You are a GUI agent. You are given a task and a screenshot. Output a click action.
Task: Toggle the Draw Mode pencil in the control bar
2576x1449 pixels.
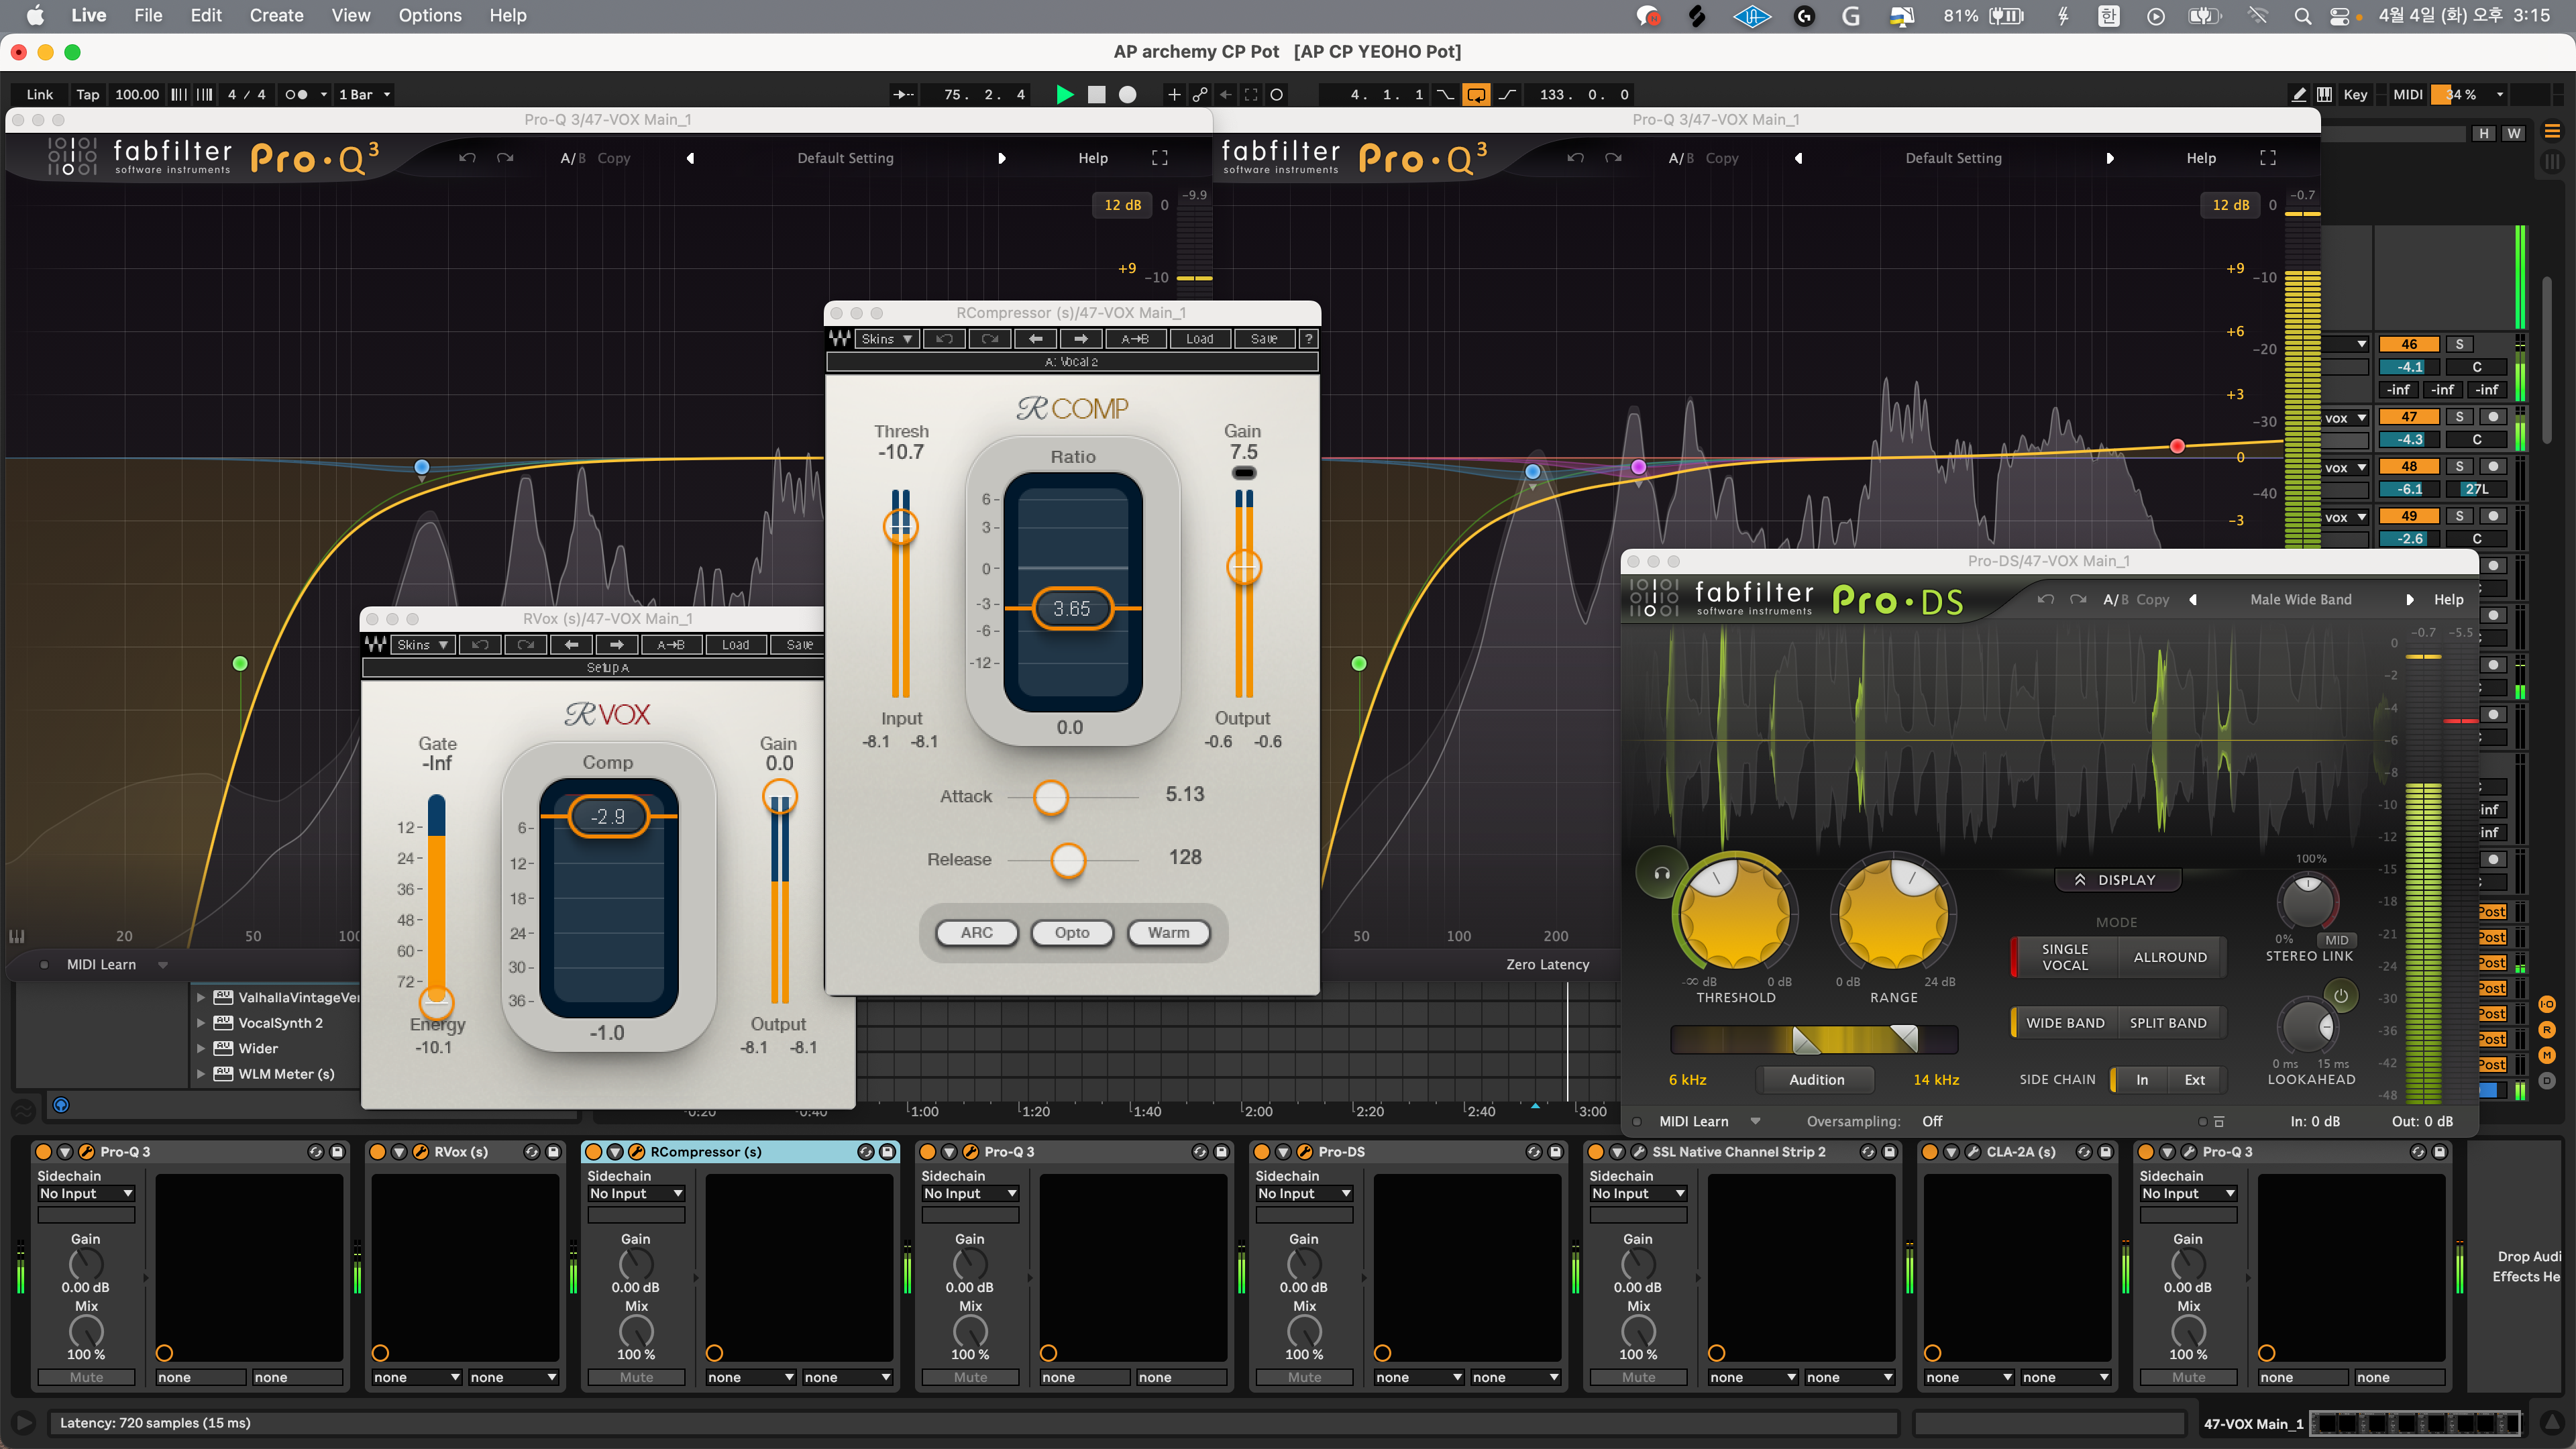click(2299, 94)
